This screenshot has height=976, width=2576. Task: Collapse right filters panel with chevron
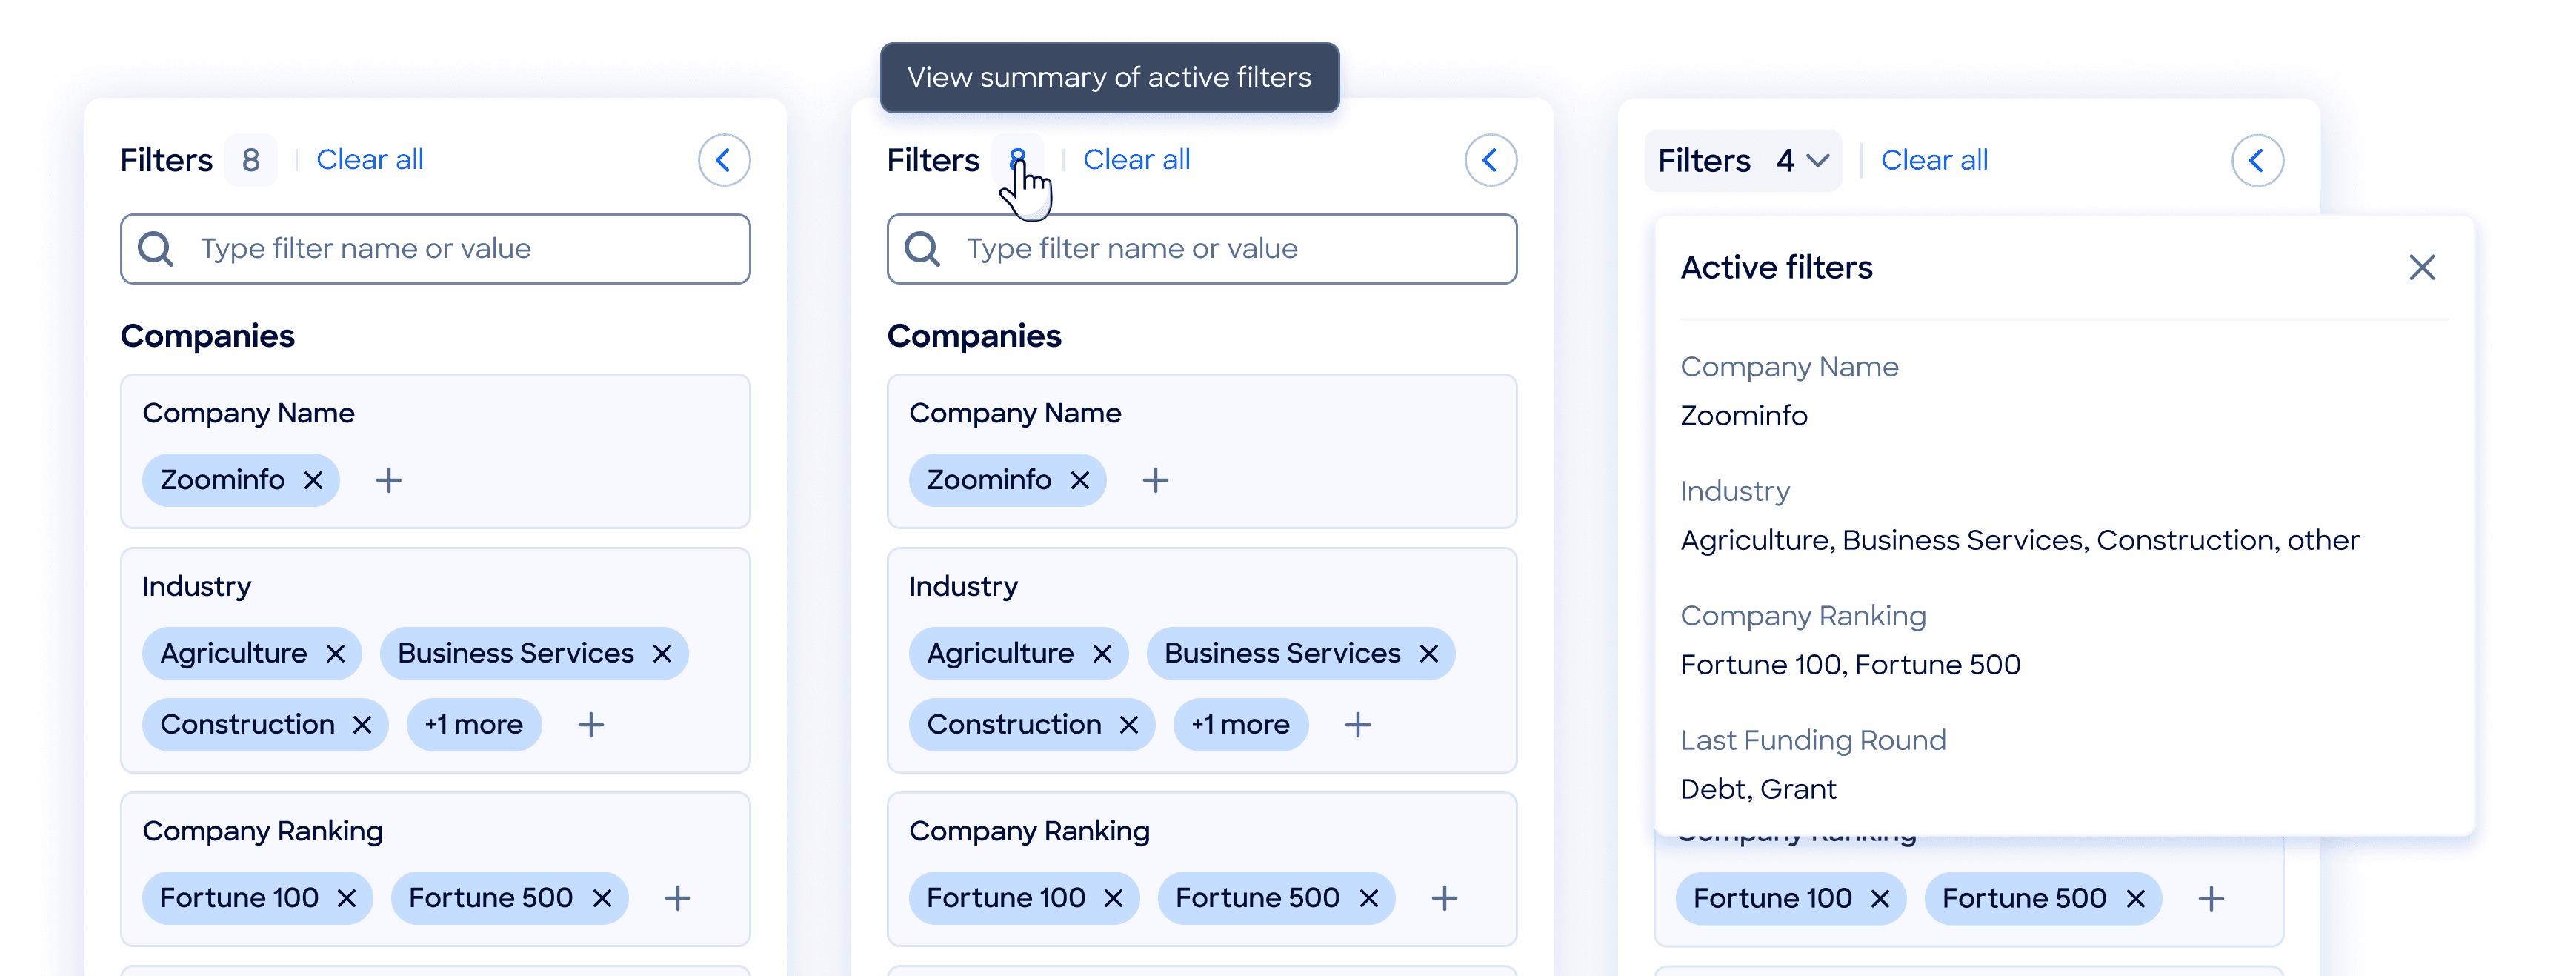coord(2257,161)
